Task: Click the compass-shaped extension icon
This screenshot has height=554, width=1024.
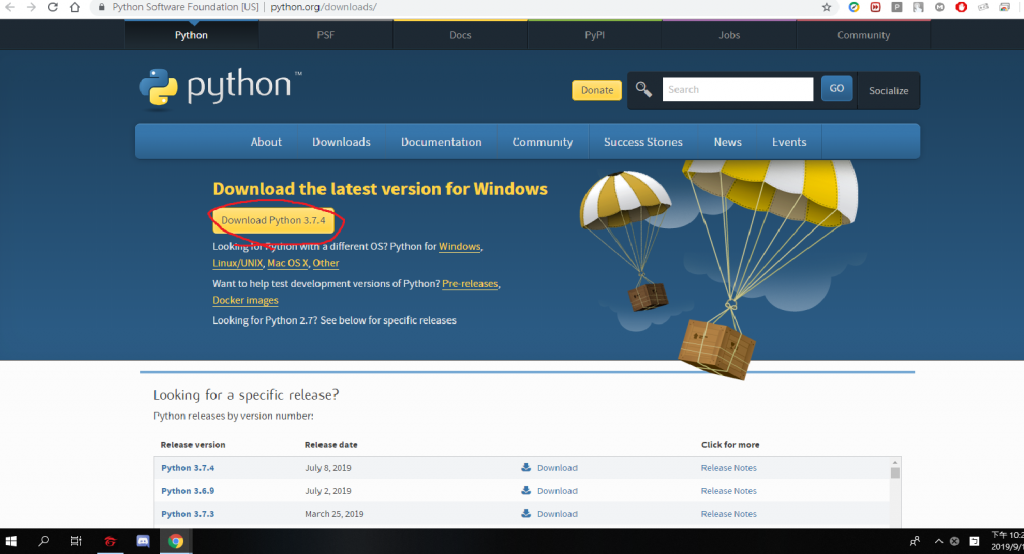Action: pyautogui.click(x=854, y=7)
